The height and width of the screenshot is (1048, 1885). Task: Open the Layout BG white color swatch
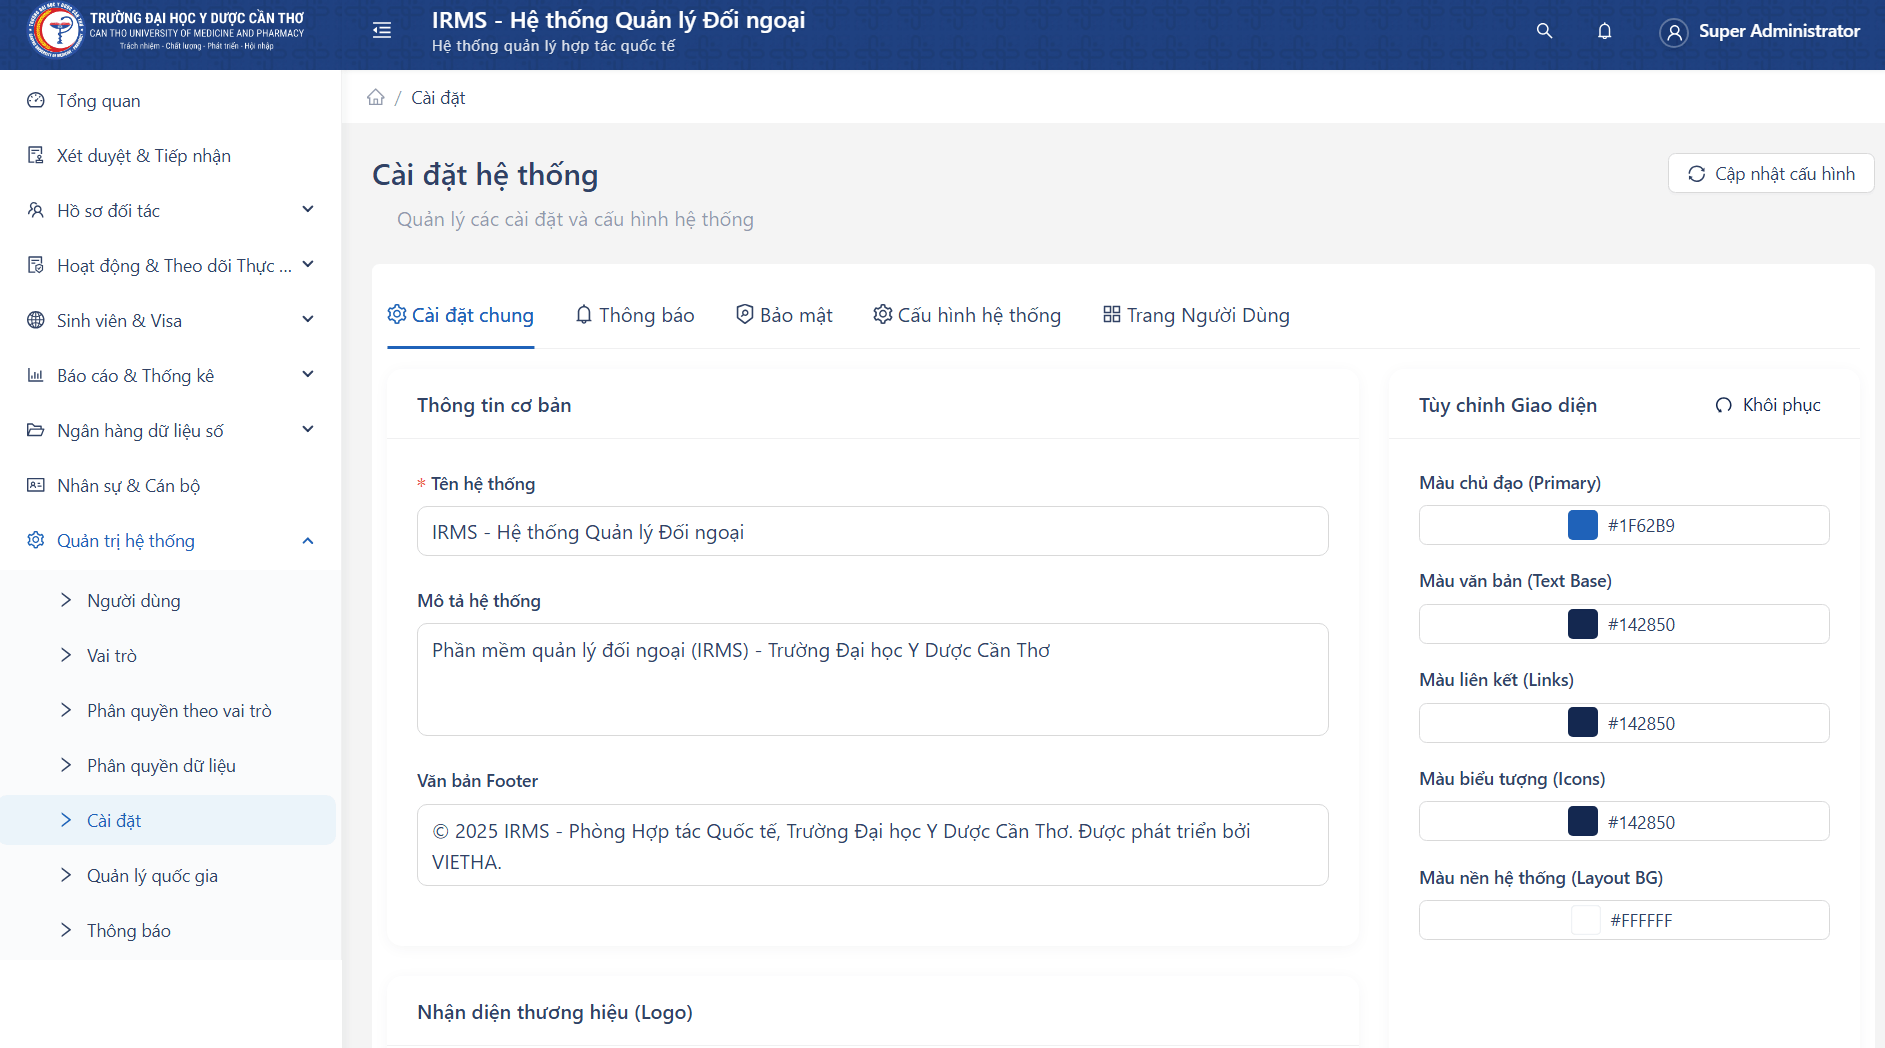1585,921
